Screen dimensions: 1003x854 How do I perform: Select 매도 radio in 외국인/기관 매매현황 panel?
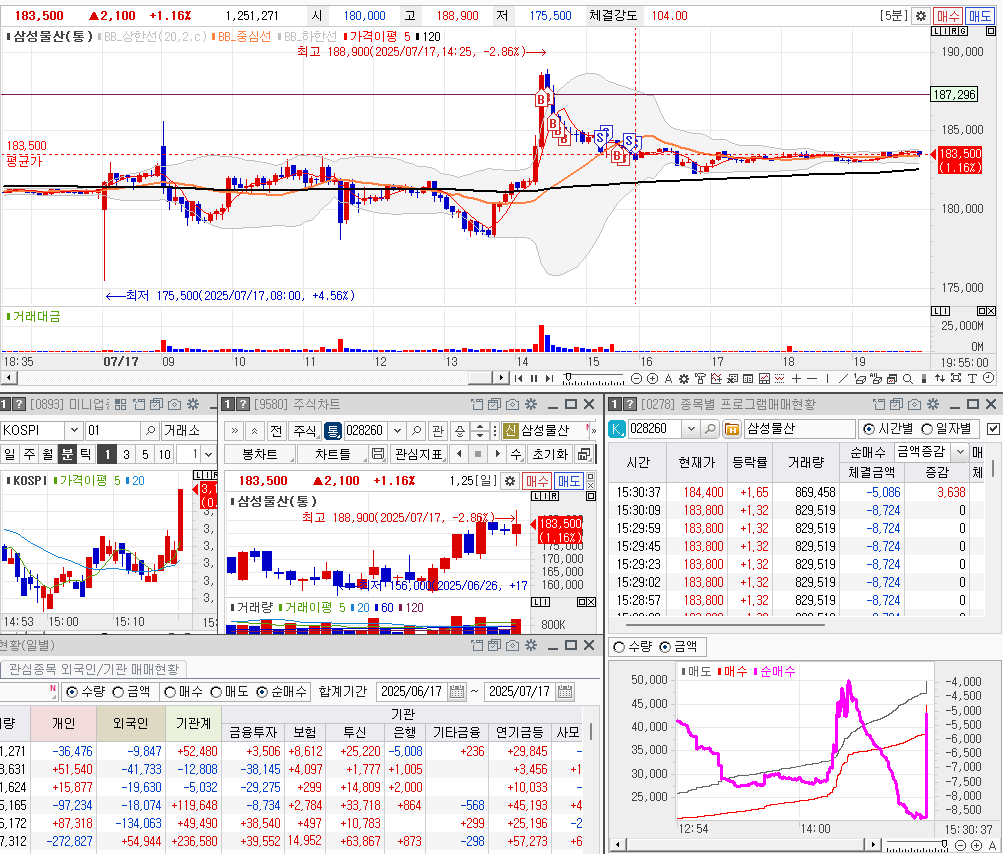click(x=216, y=692)
